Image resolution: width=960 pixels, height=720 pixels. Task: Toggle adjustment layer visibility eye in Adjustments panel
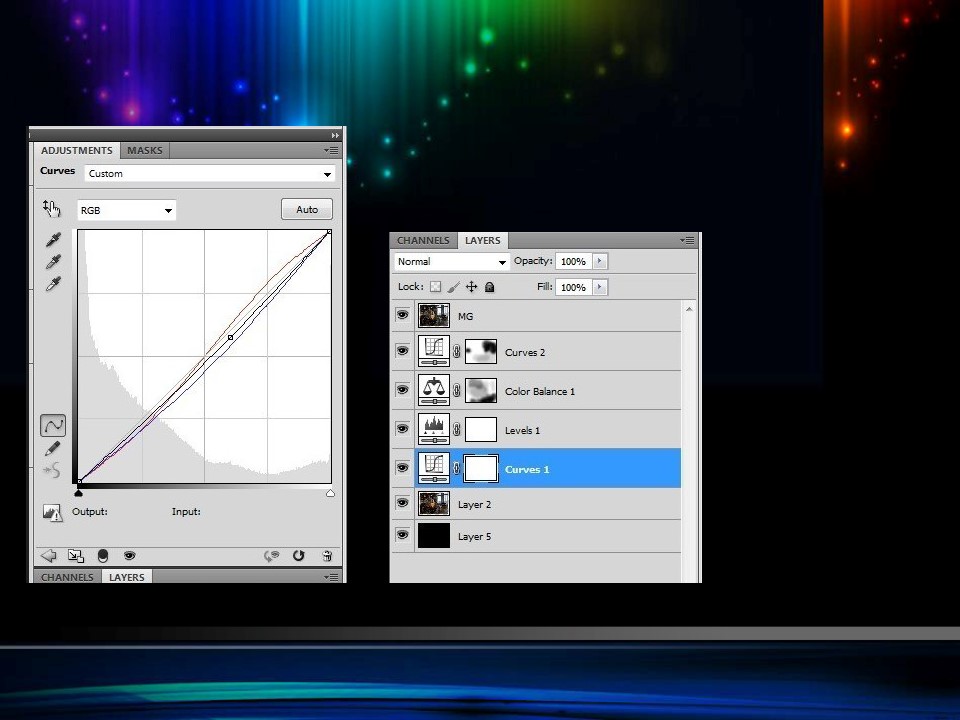pos(129,555)
